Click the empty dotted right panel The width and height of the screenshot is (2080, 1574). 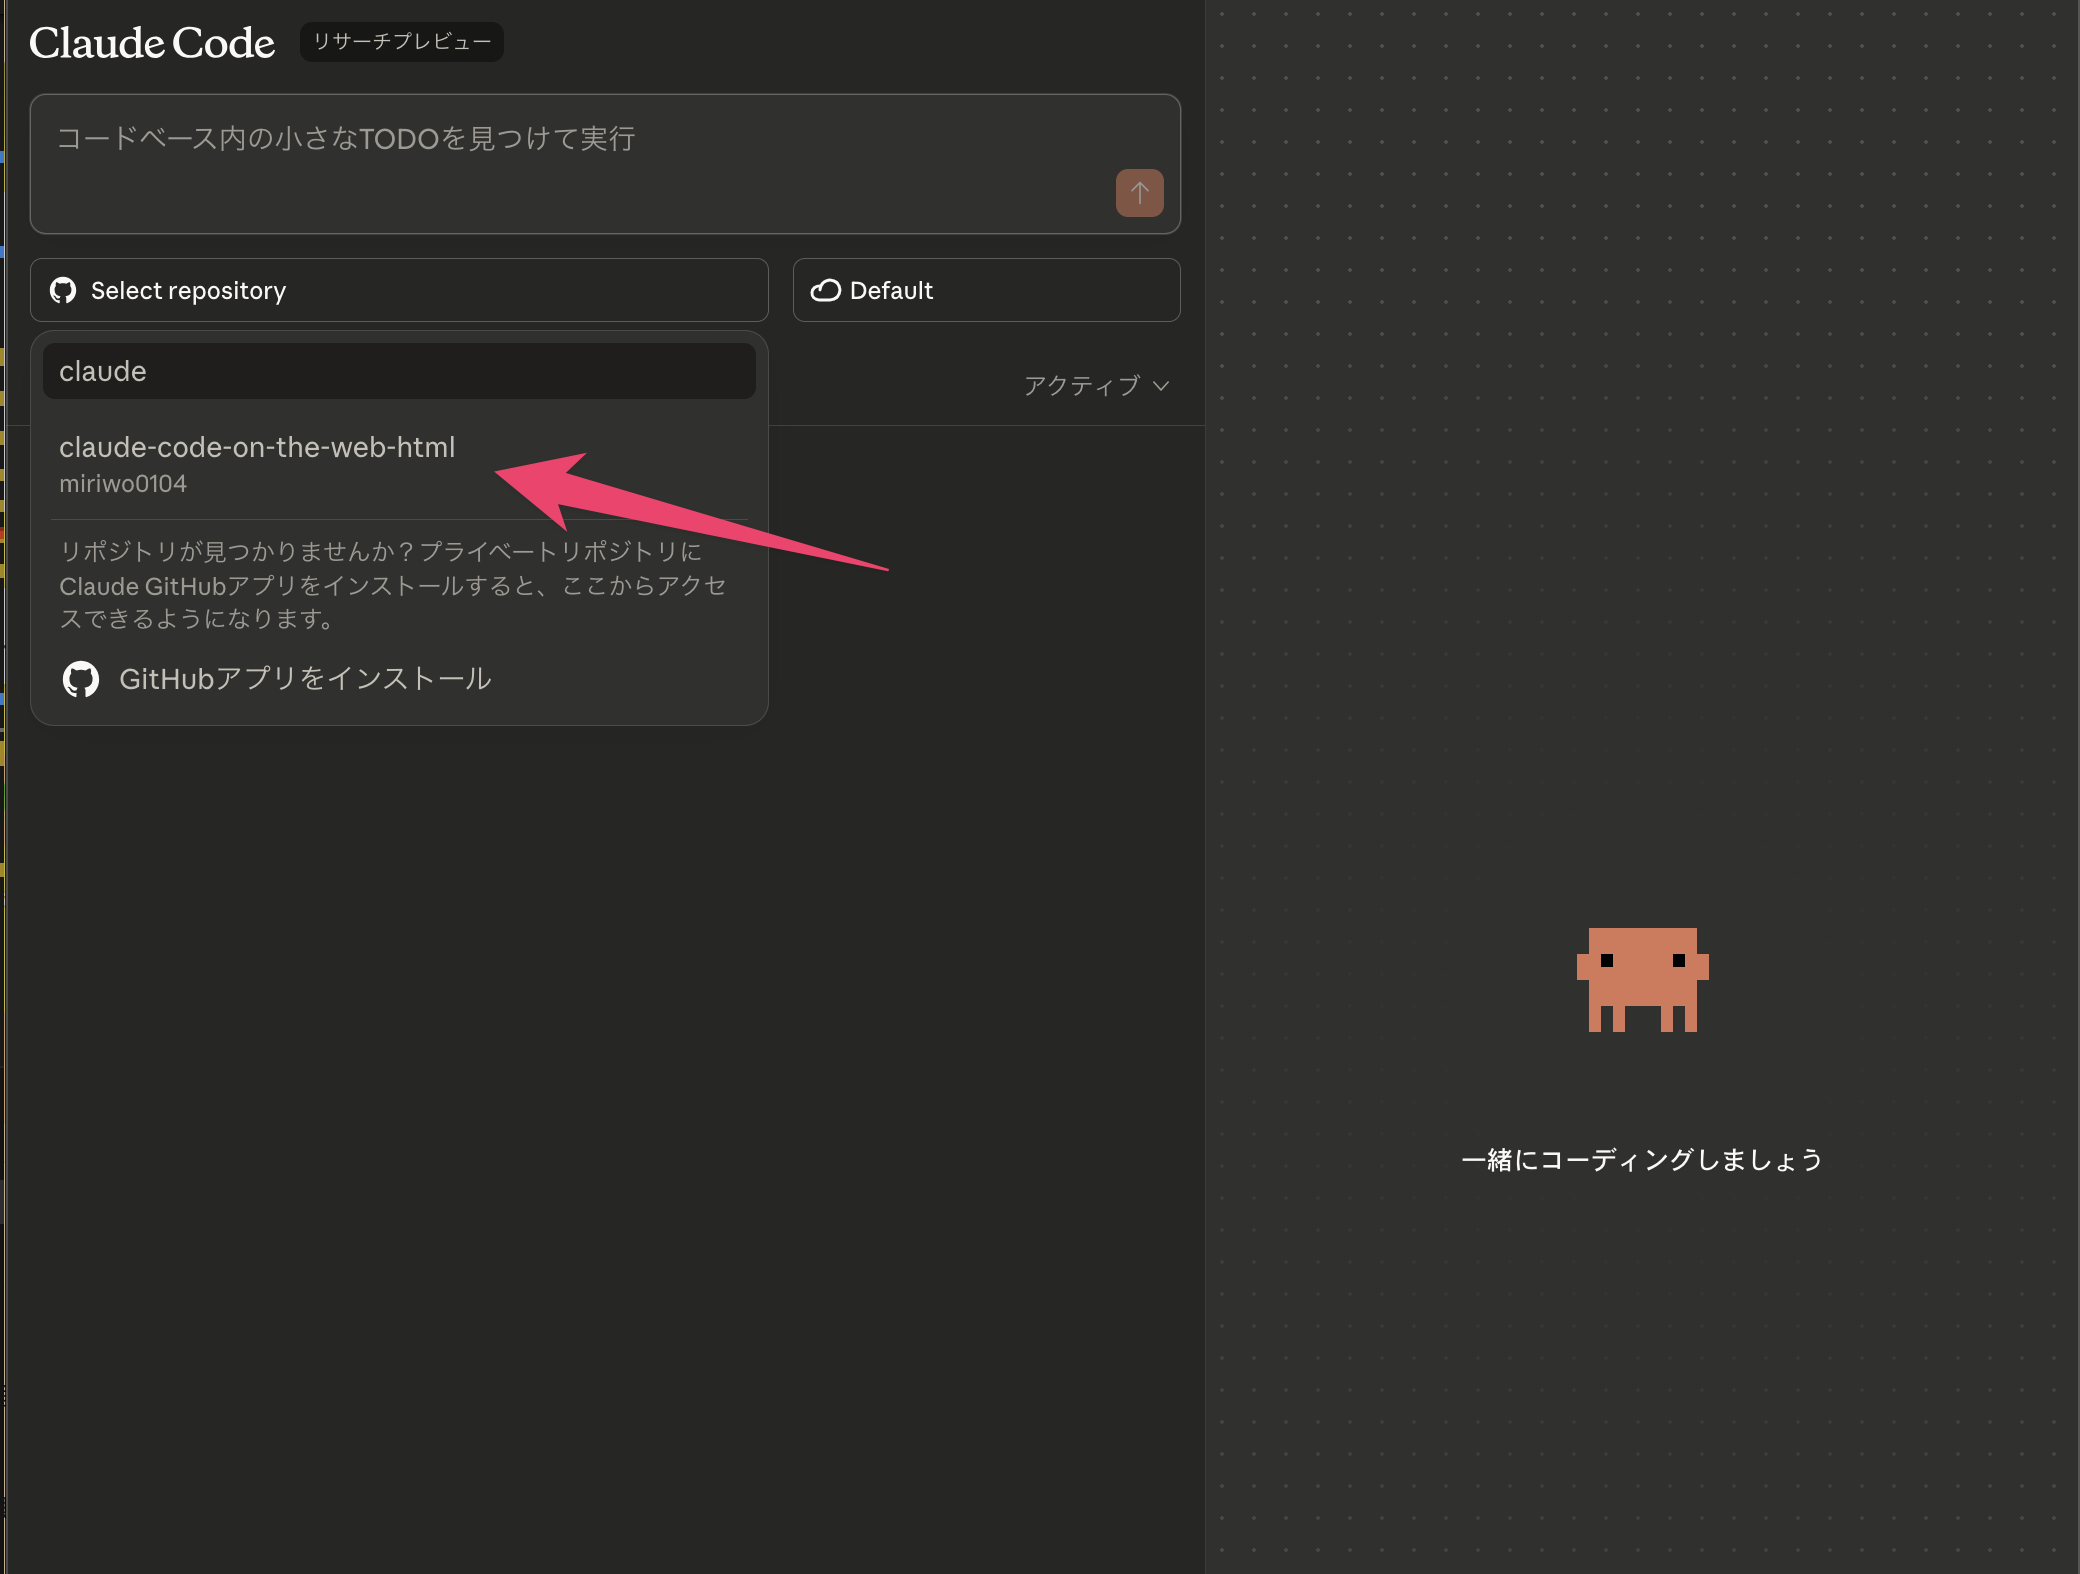tap(1640, 500)
